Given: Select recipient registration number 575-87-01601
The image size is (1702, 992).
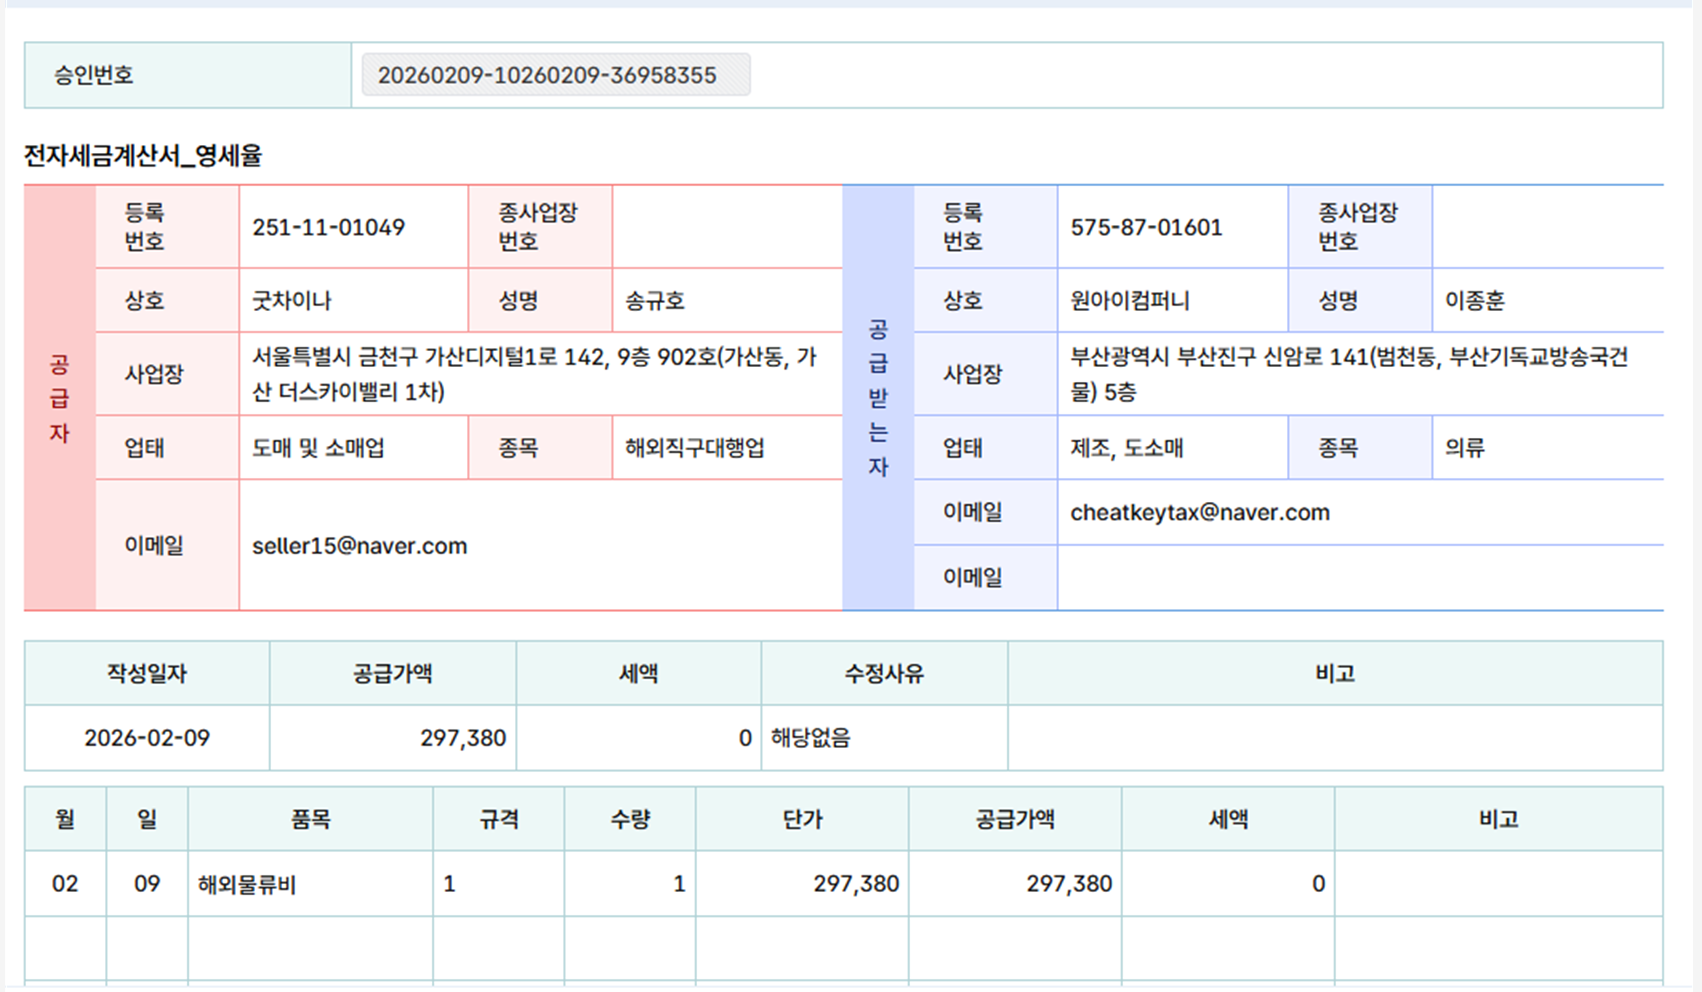Looking at the screenshot, I should (x=1146, y=227).
